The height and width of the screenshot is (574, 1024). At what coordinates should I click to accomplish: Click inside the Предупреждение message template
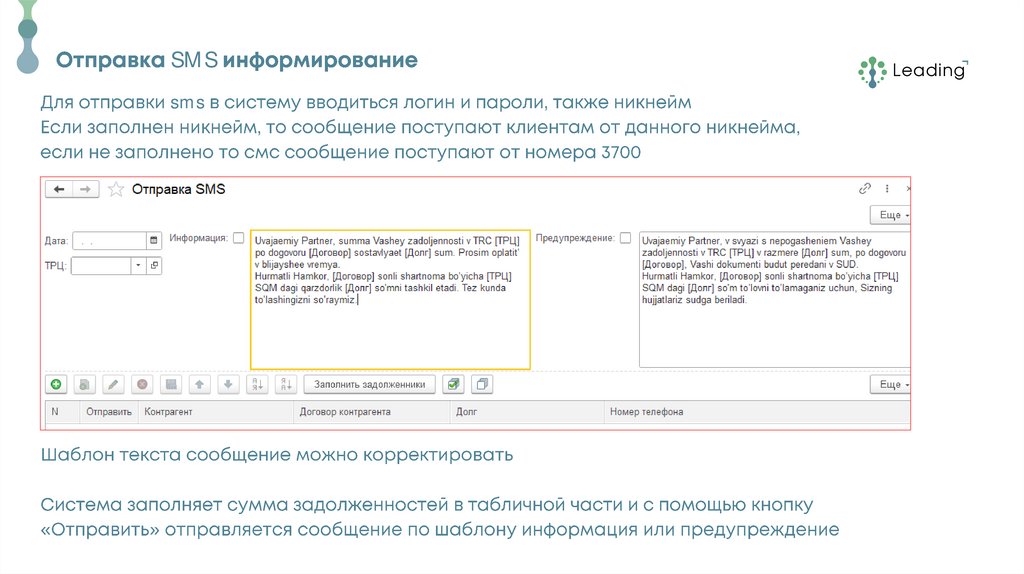click(775, 299)
